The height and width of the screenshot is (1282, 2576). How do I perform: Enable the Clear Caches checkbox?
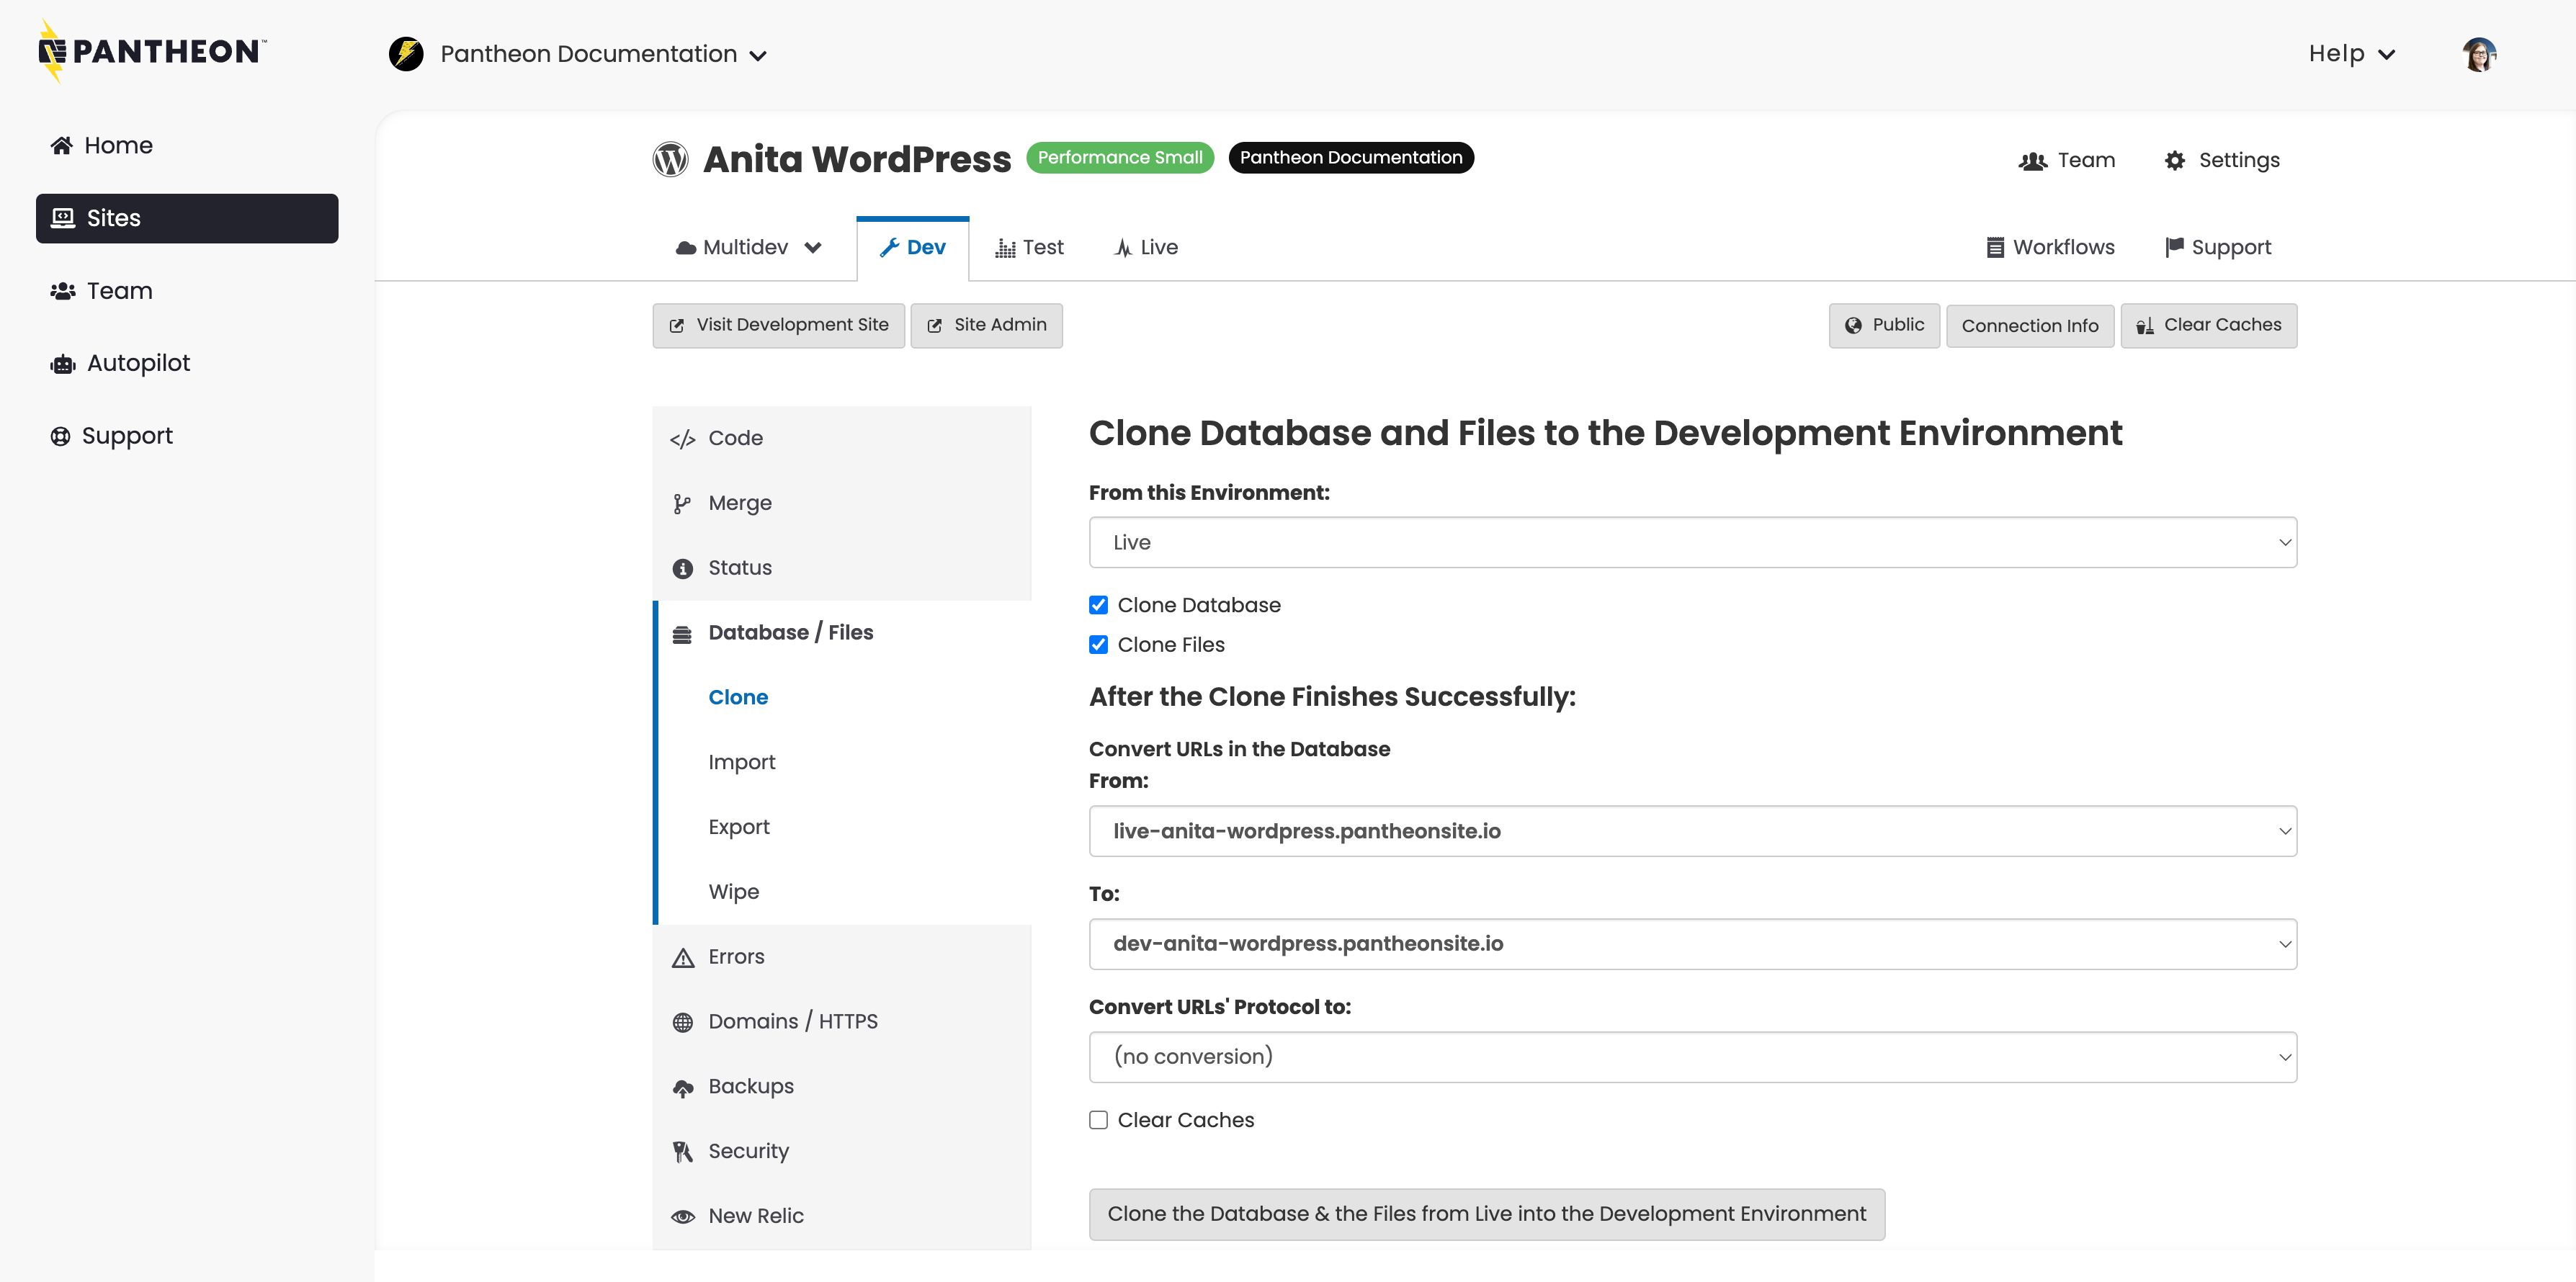[x=1098, y=1120]
